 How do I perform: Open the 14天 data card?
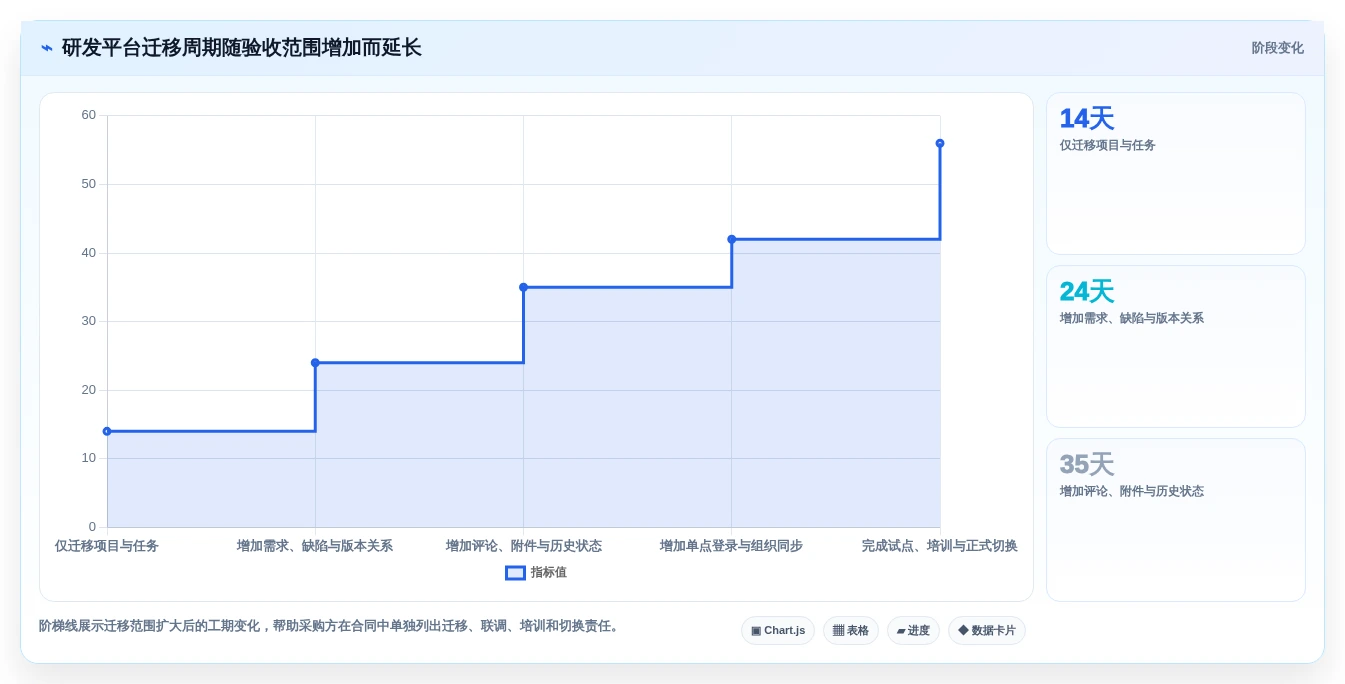(x=1176, y=174)
